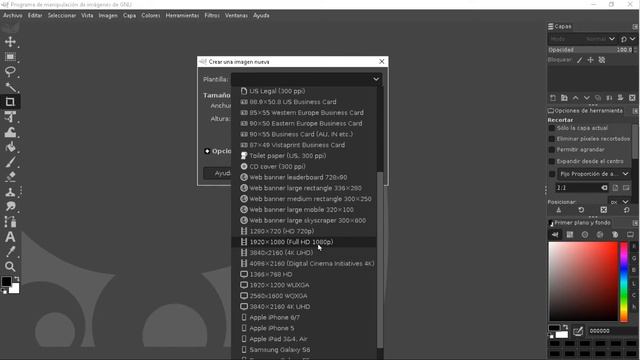This screenshot has width=640, height=360.
Task: Open the Editar menu
Action: click(35, 16)
